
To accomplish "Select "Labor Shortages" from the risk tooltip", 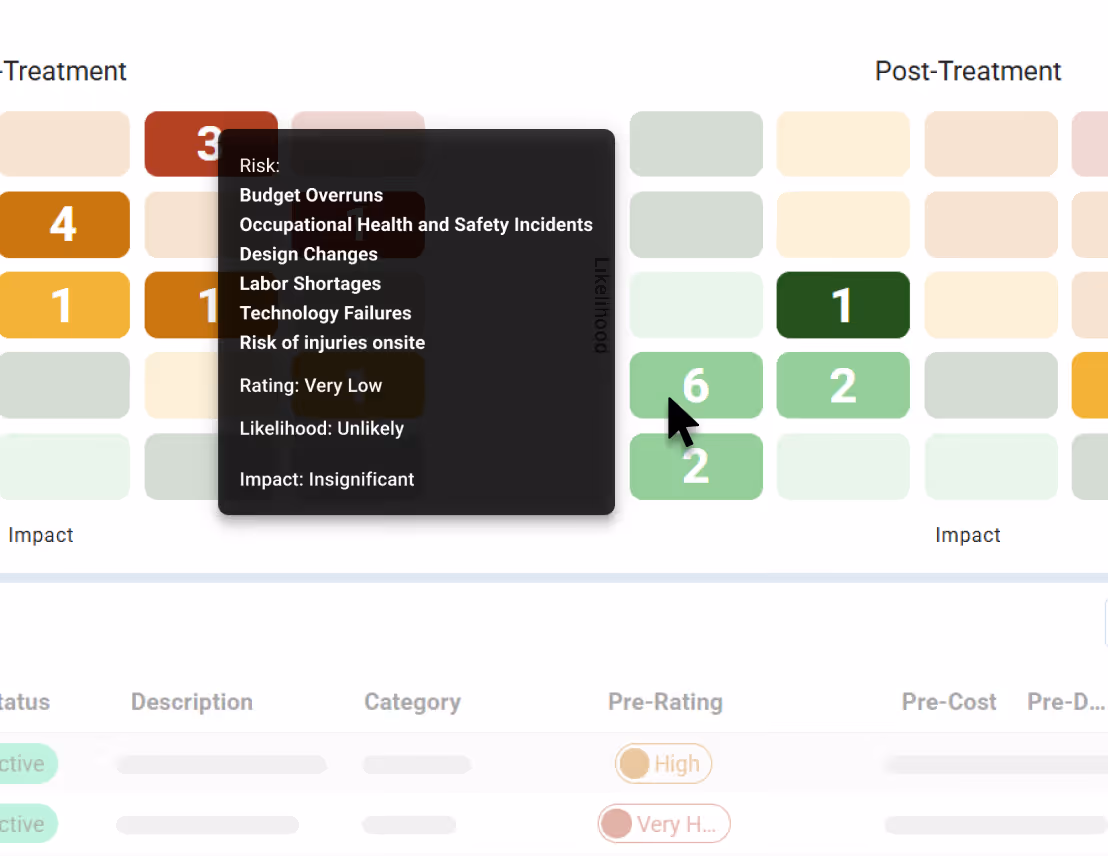I will click(310, 284).
